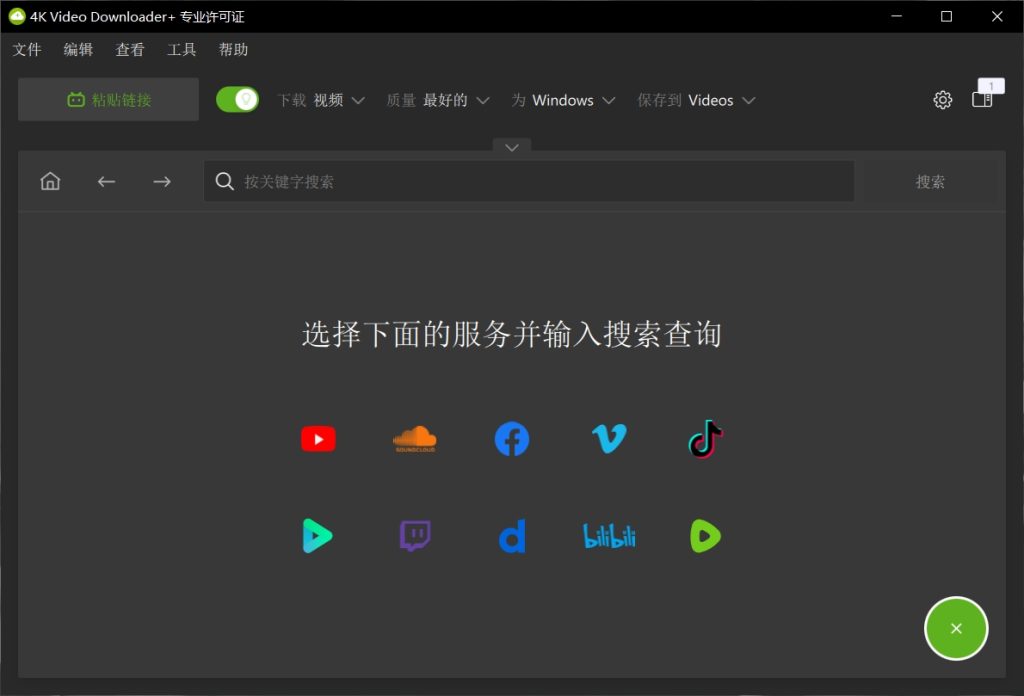Open the 工具 menu
The width and height of the screenshot is (1024, 696).
click(181, 49)
